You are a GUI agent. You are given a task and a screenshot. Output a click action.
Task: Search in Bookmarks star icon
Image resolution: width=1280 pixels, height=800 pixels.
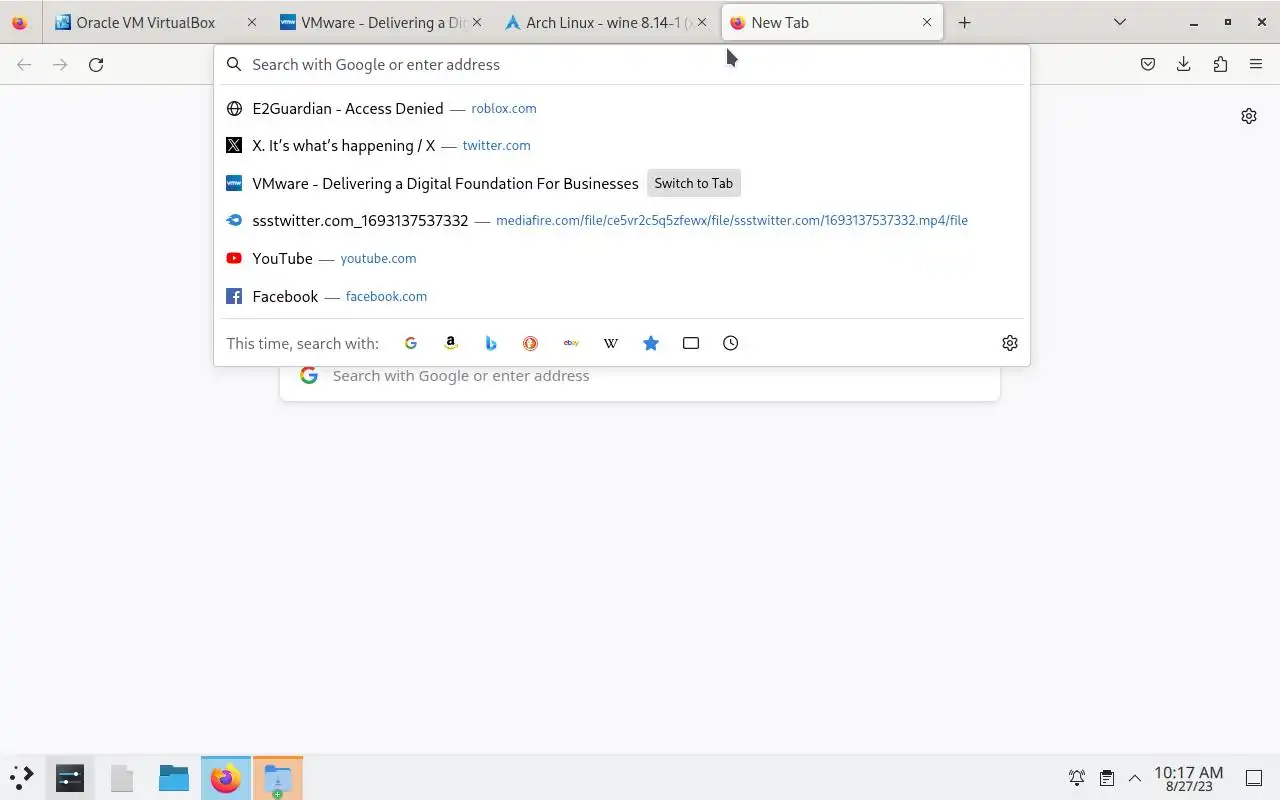coord(651,343)
